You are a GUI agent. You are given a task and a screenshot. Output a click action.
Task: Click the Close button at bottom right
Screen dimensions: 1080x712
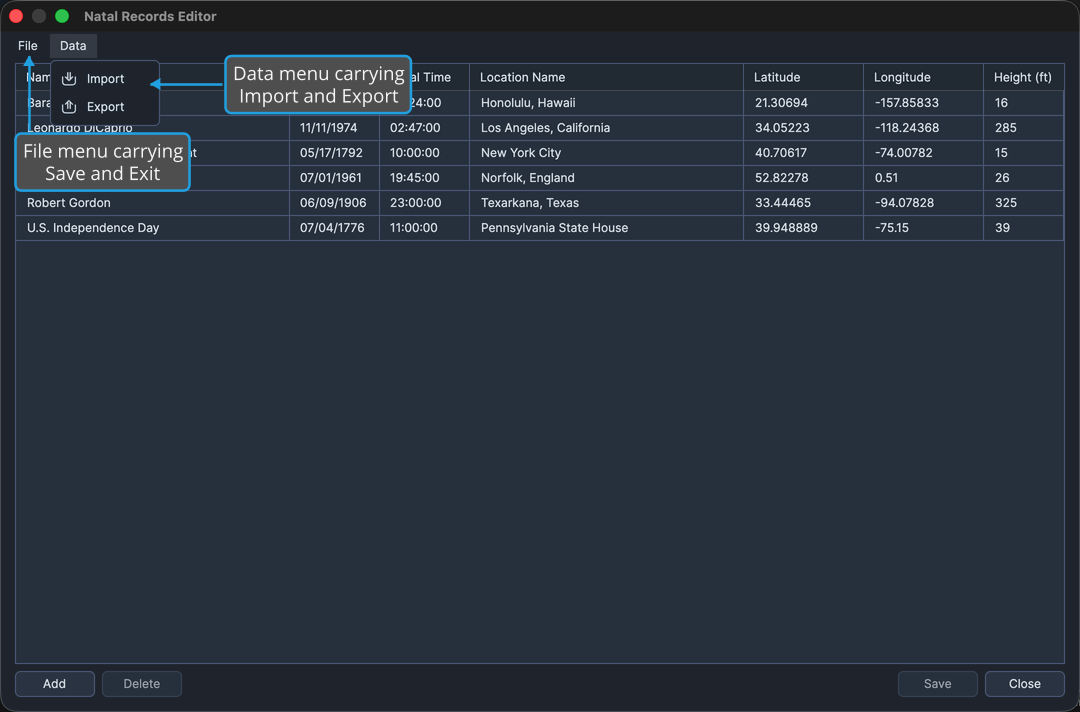(1025, 684)
